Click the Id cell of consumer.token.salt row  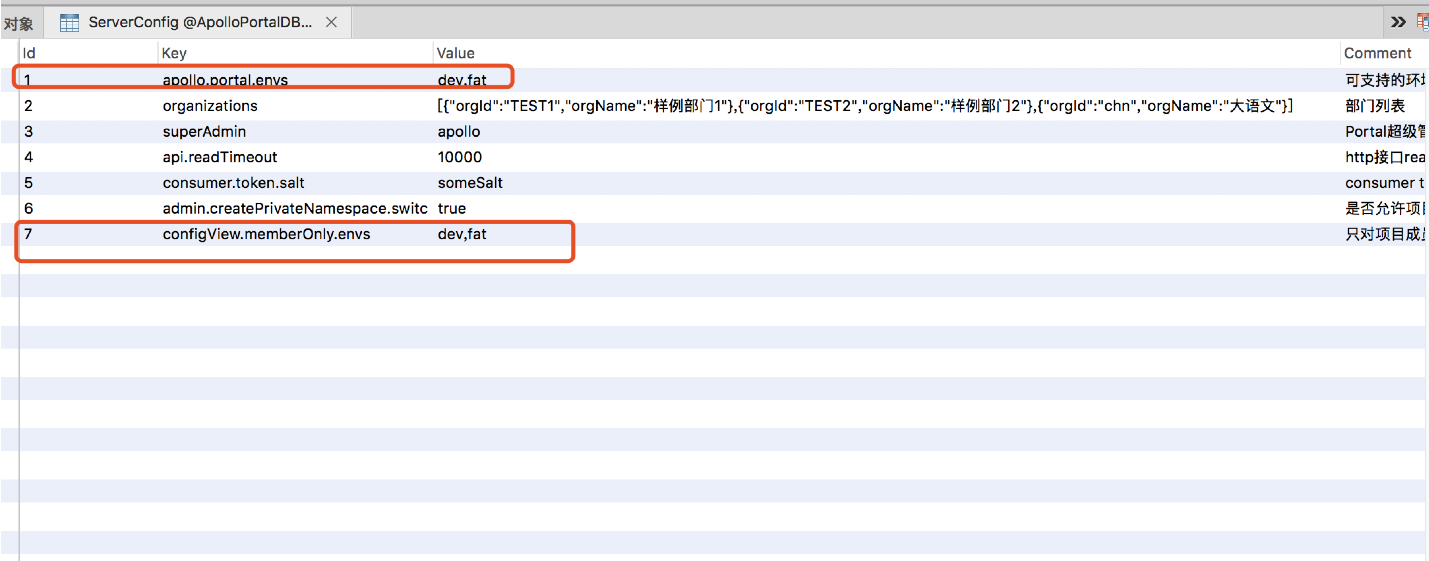coord(88,183)
